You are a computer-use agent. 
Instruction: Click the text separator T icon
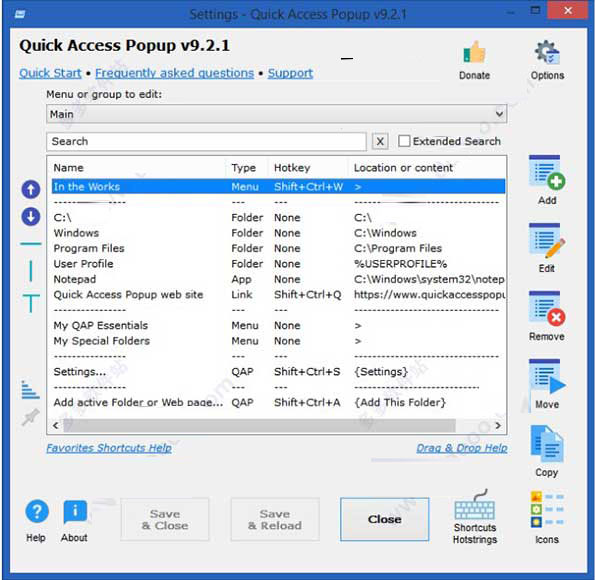pos(31,303)
